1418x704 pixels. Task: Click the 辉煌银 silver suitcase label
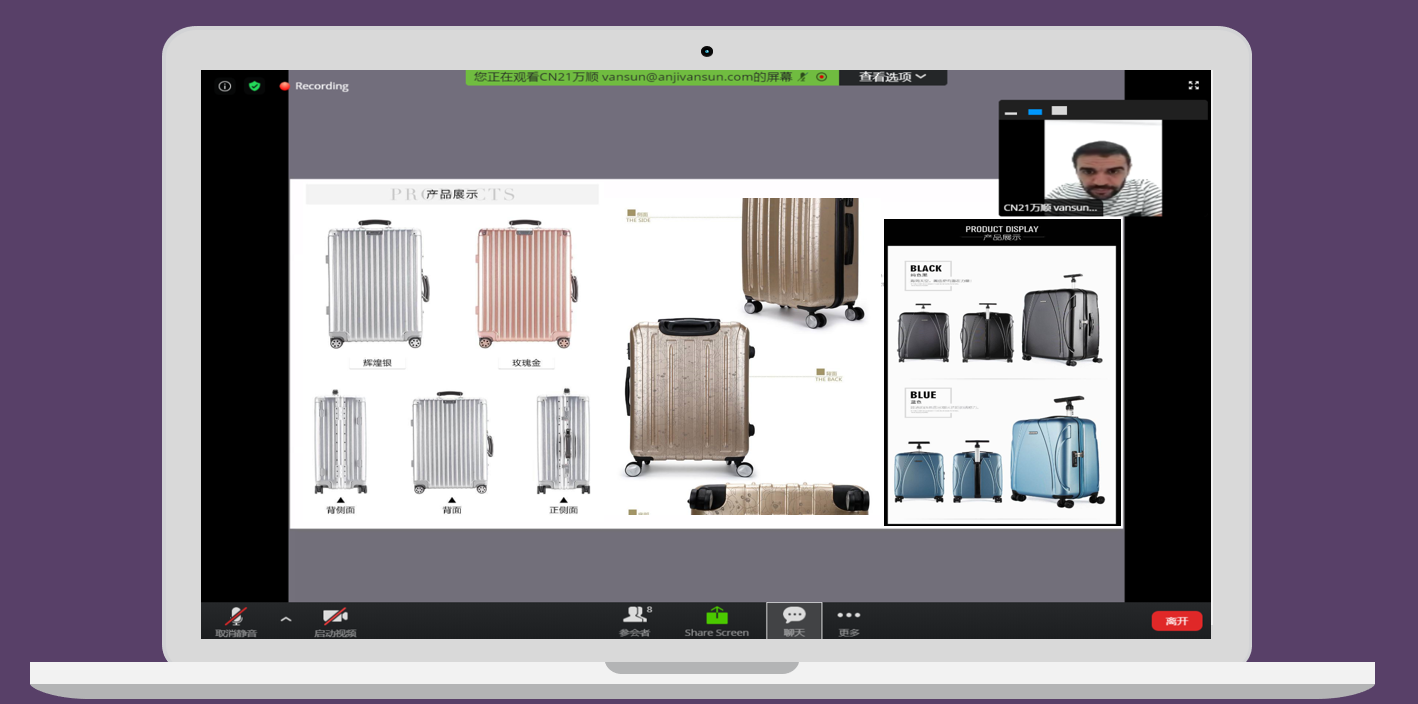coord(376,363)
